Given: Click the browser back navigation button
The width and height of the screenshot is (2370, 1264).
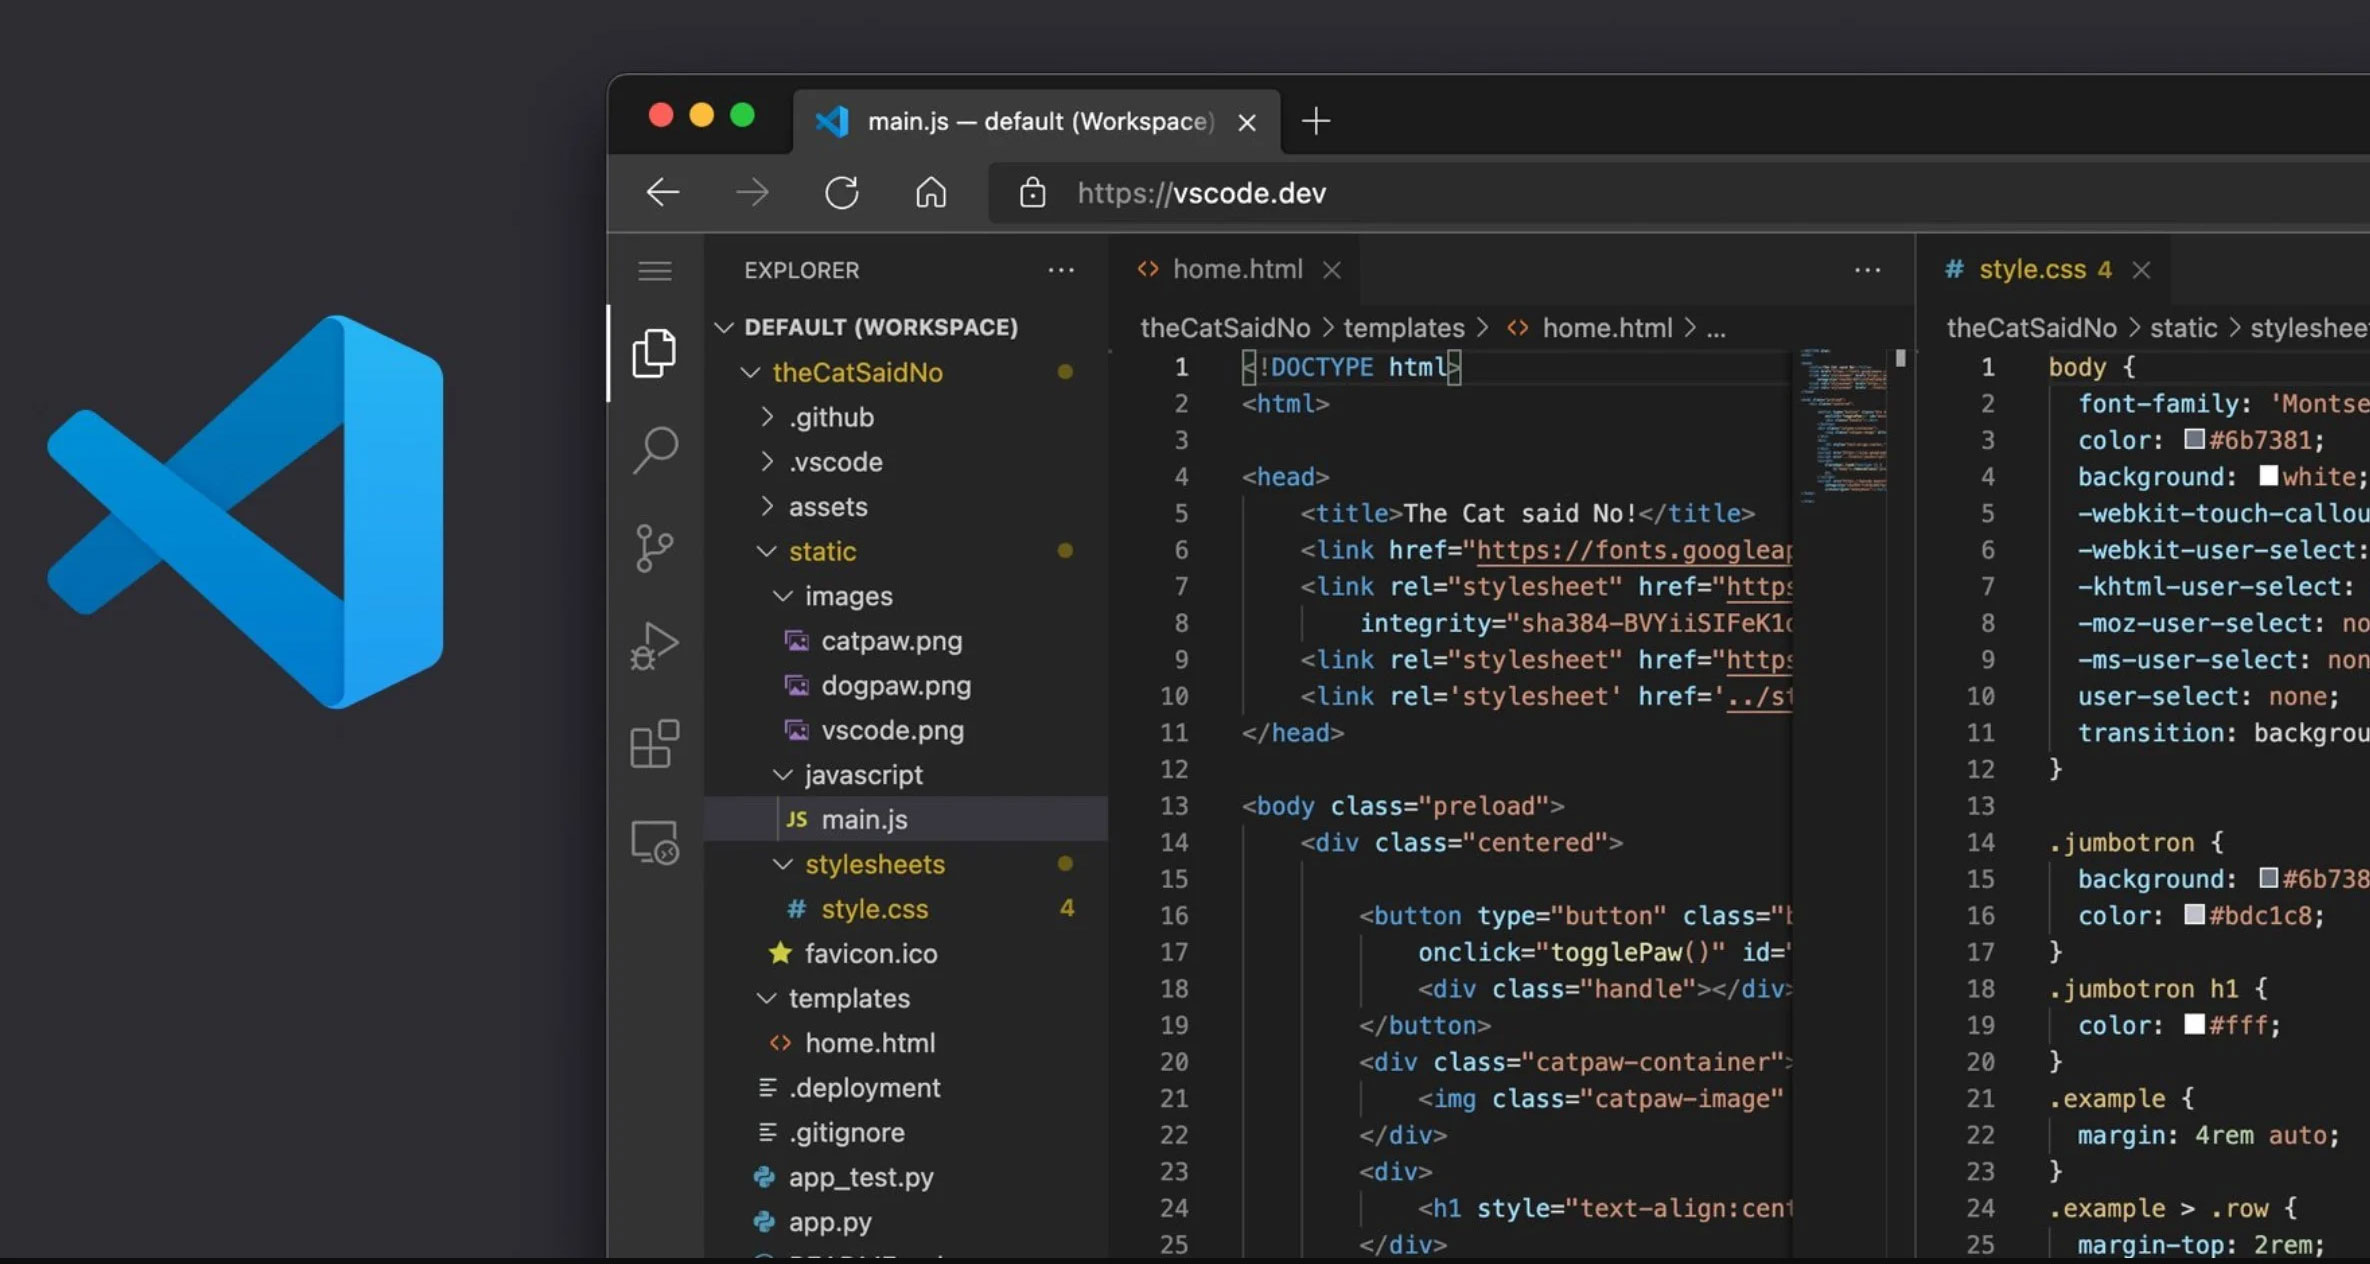Looking at the screenshot, I should point(663,191).
